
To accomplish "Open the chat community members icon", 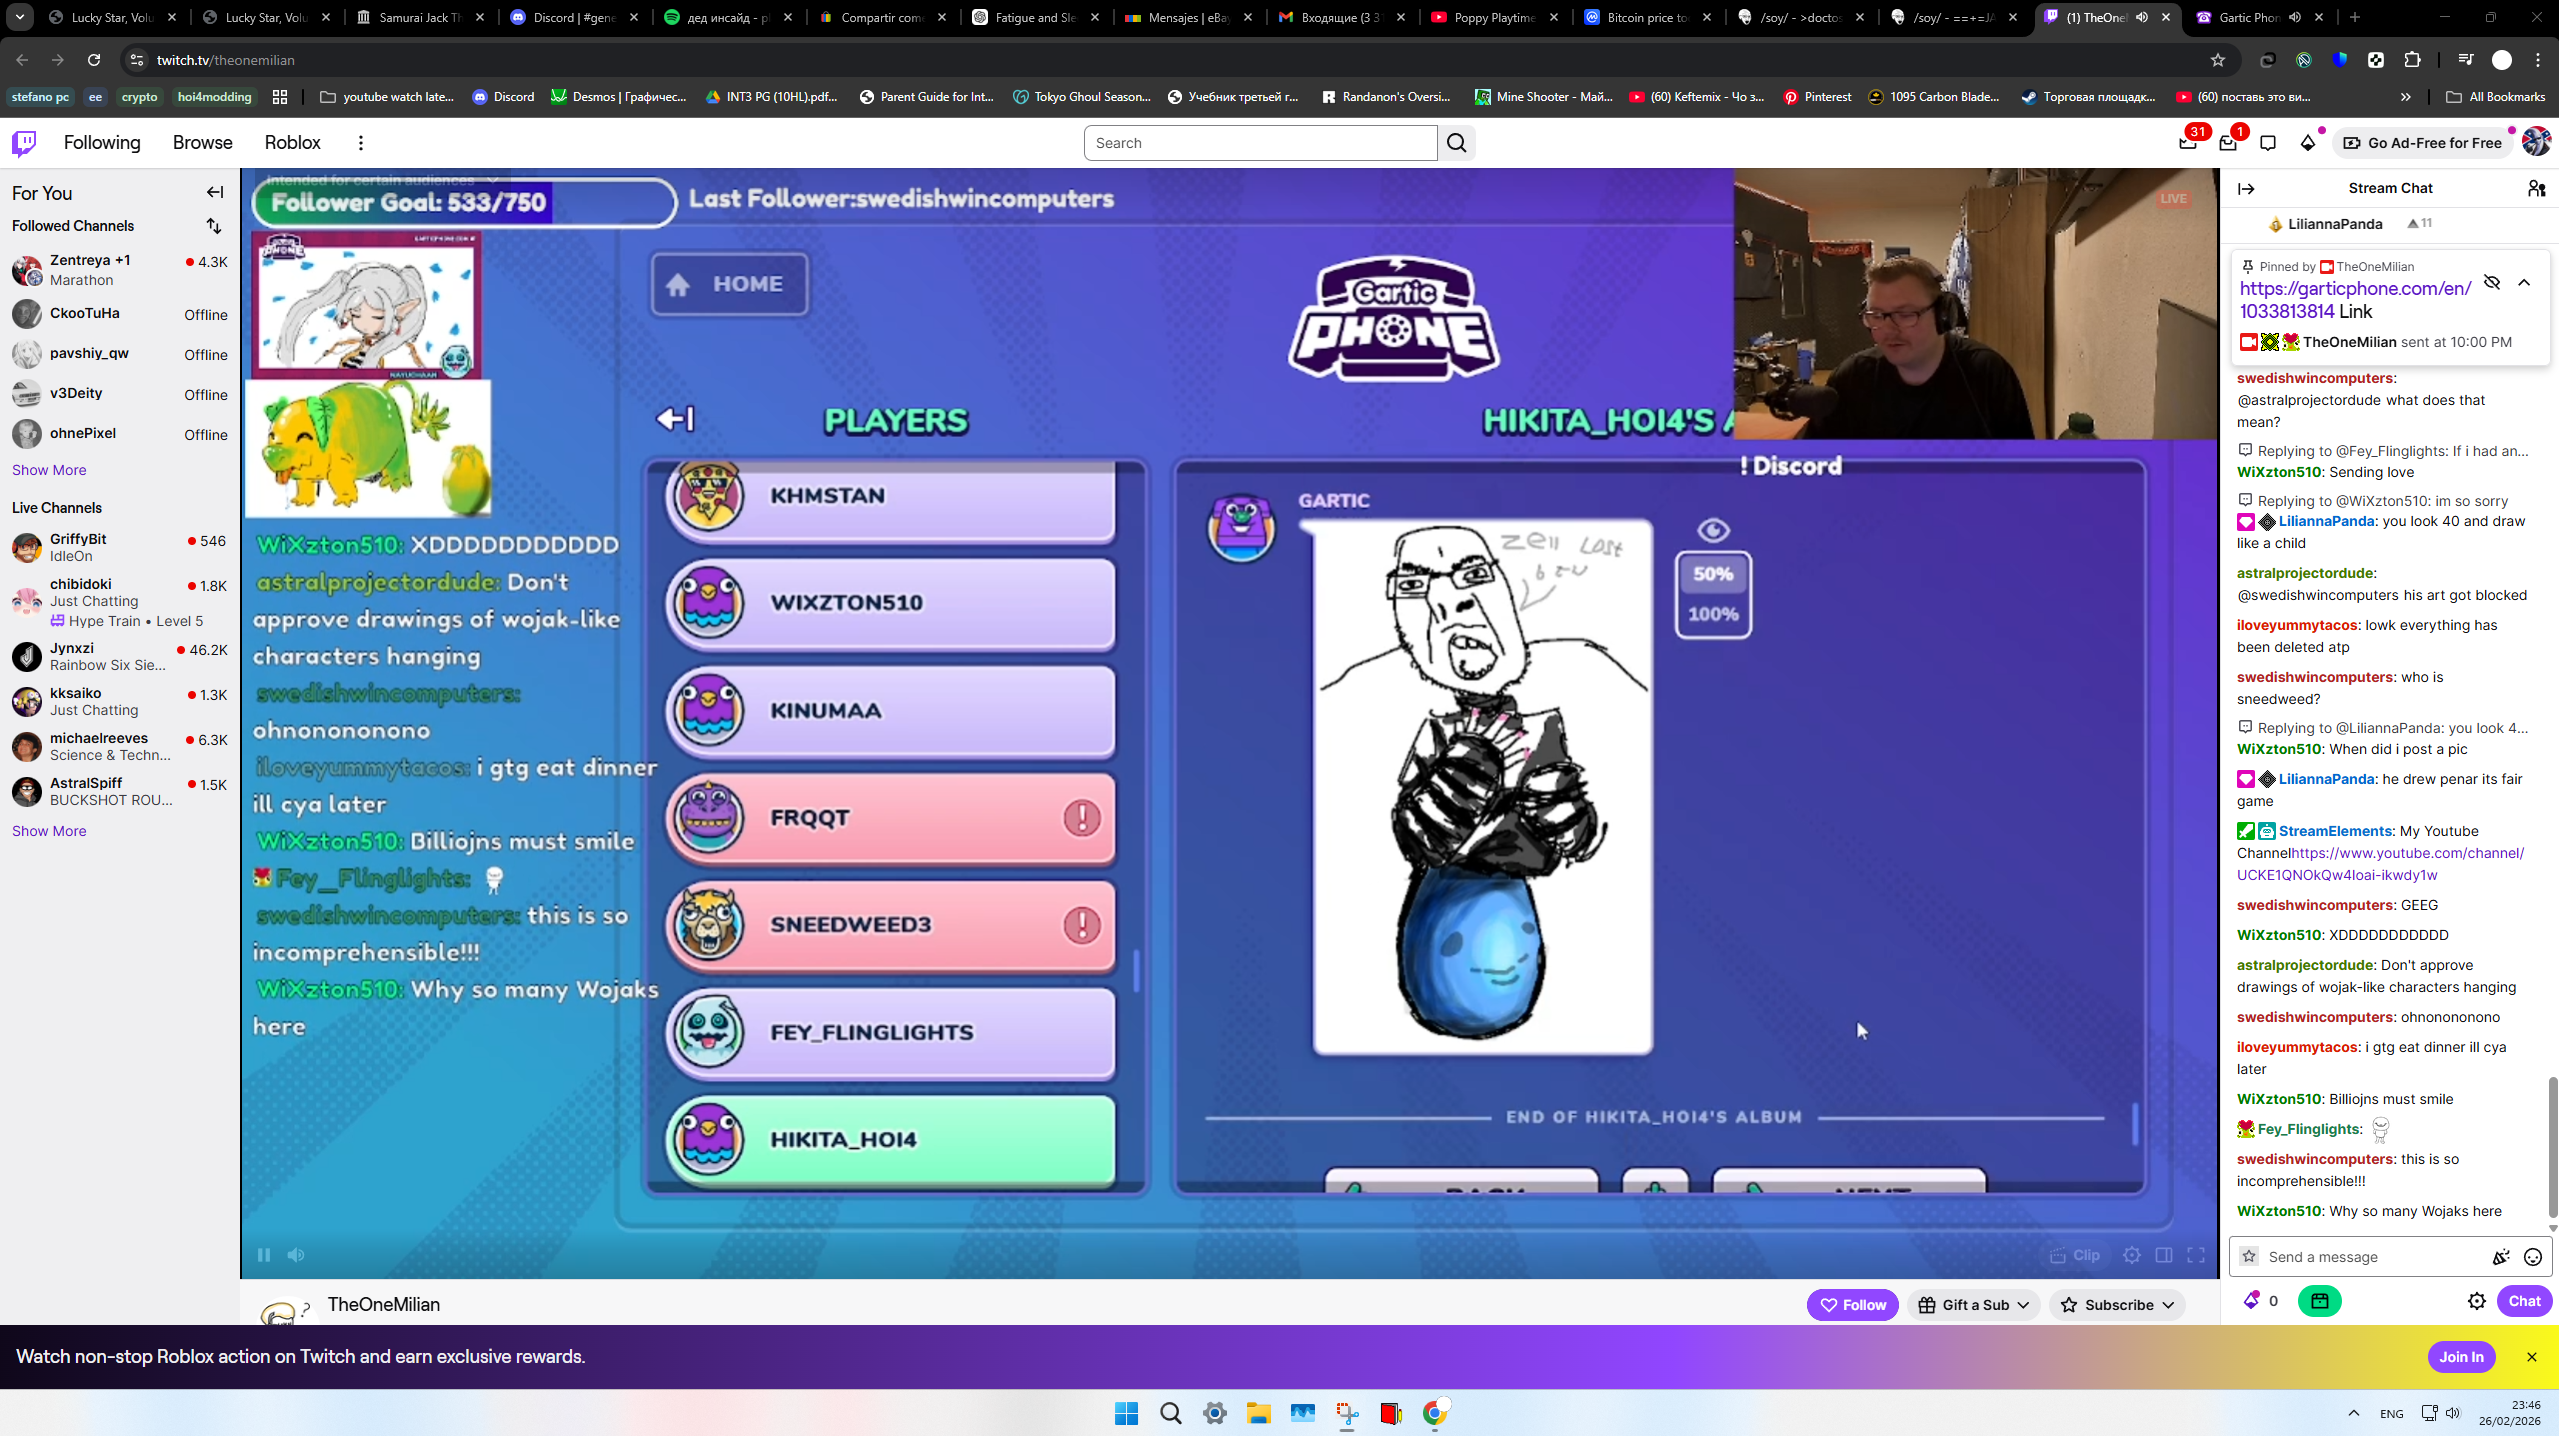I will (2536, 188).
